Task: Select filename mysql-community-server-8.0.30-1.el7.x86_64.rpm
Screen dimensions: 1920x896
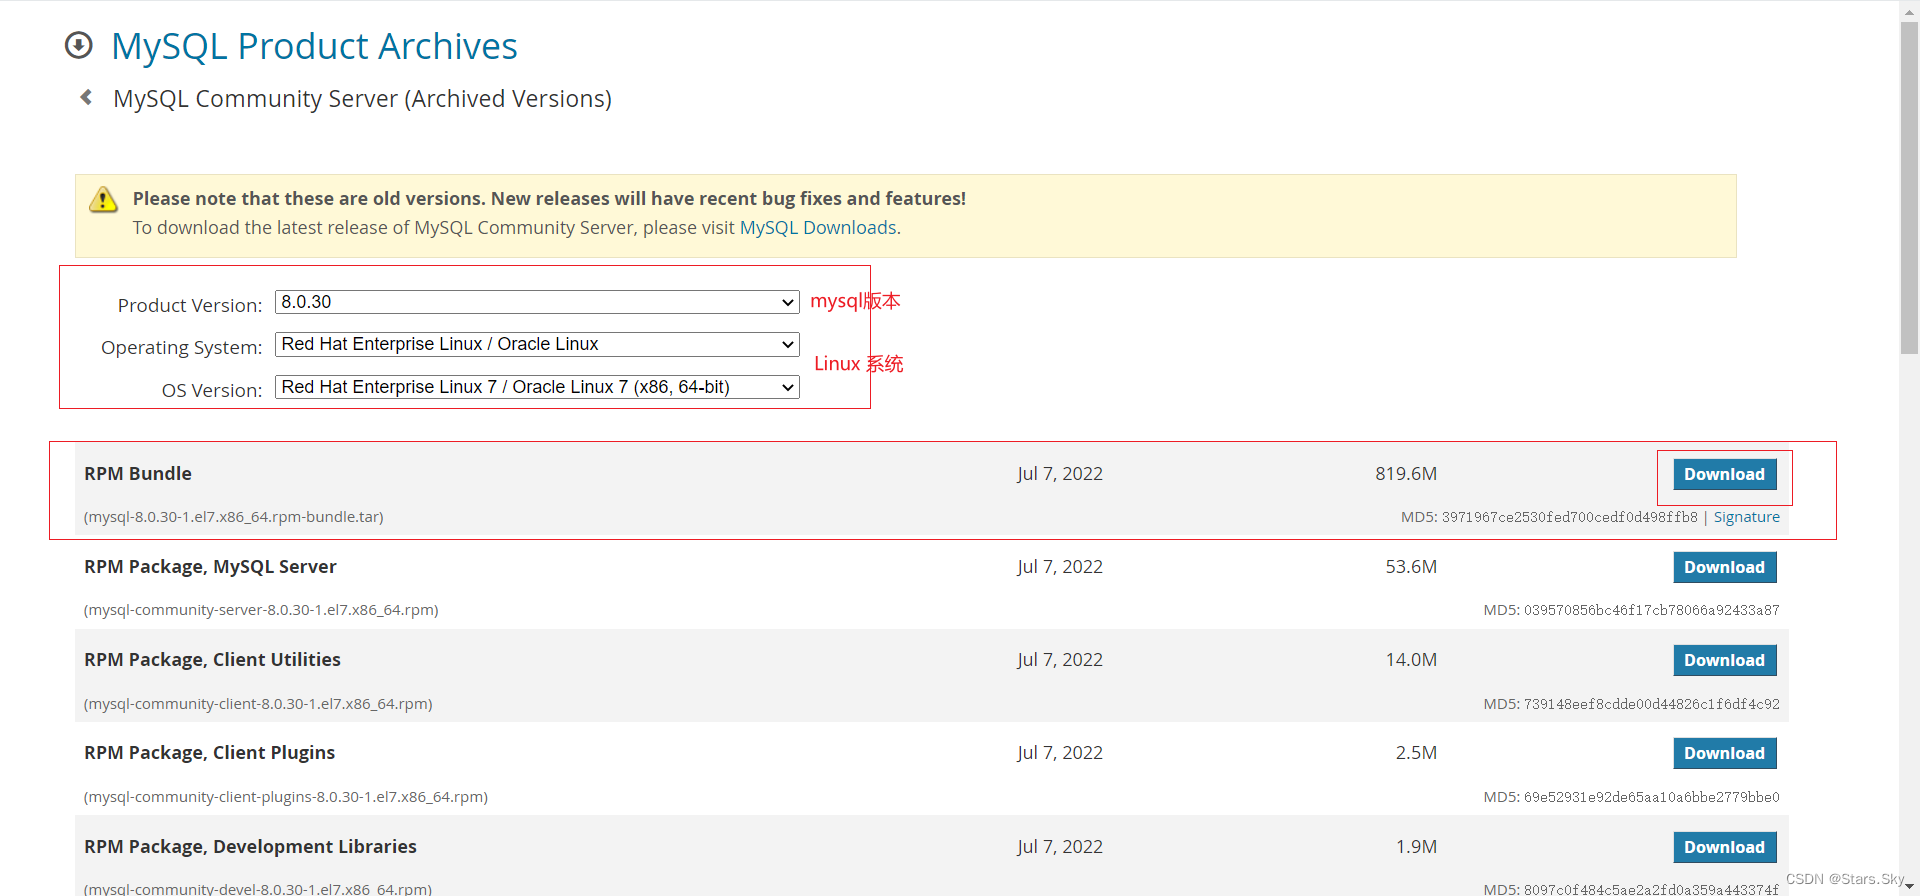Action: tap(261, 610)
